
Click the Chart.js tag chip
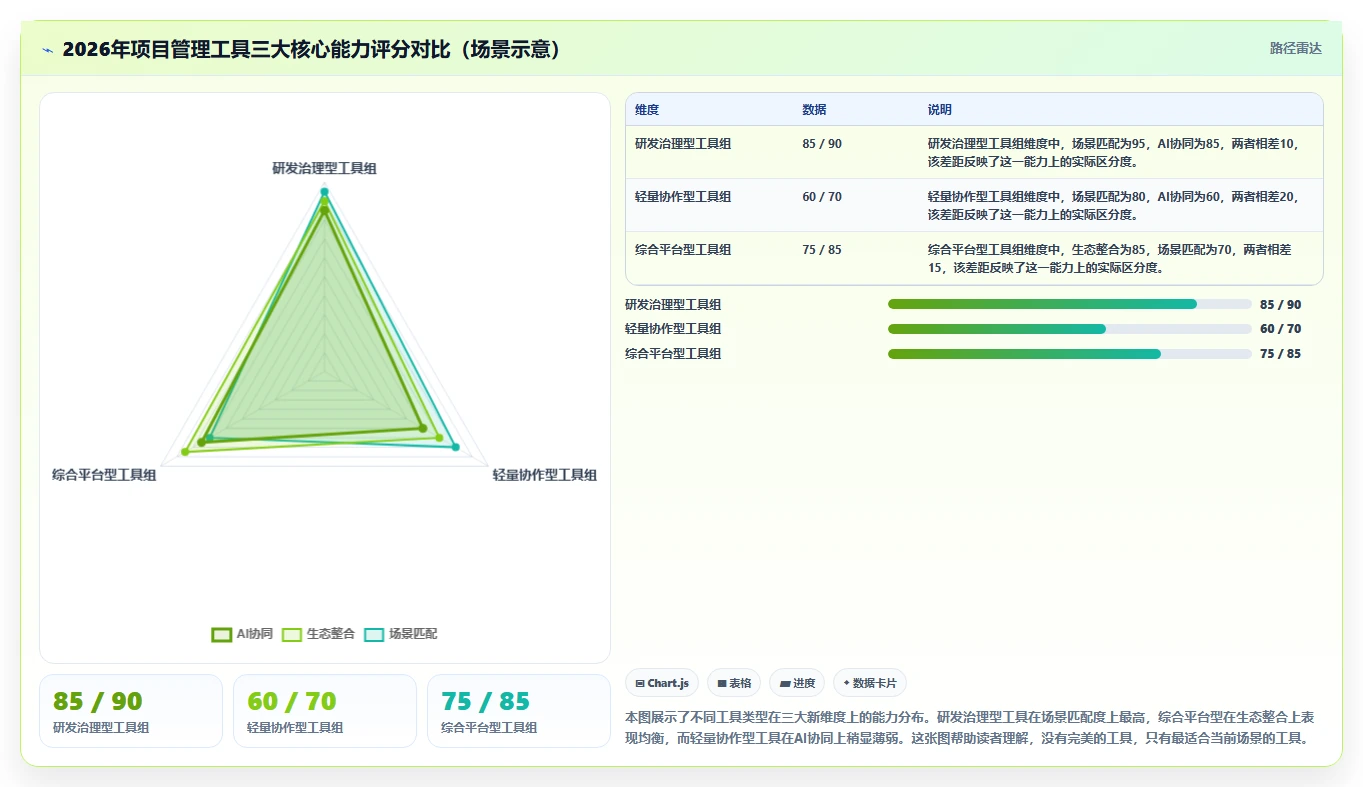(x=662, y=683)
